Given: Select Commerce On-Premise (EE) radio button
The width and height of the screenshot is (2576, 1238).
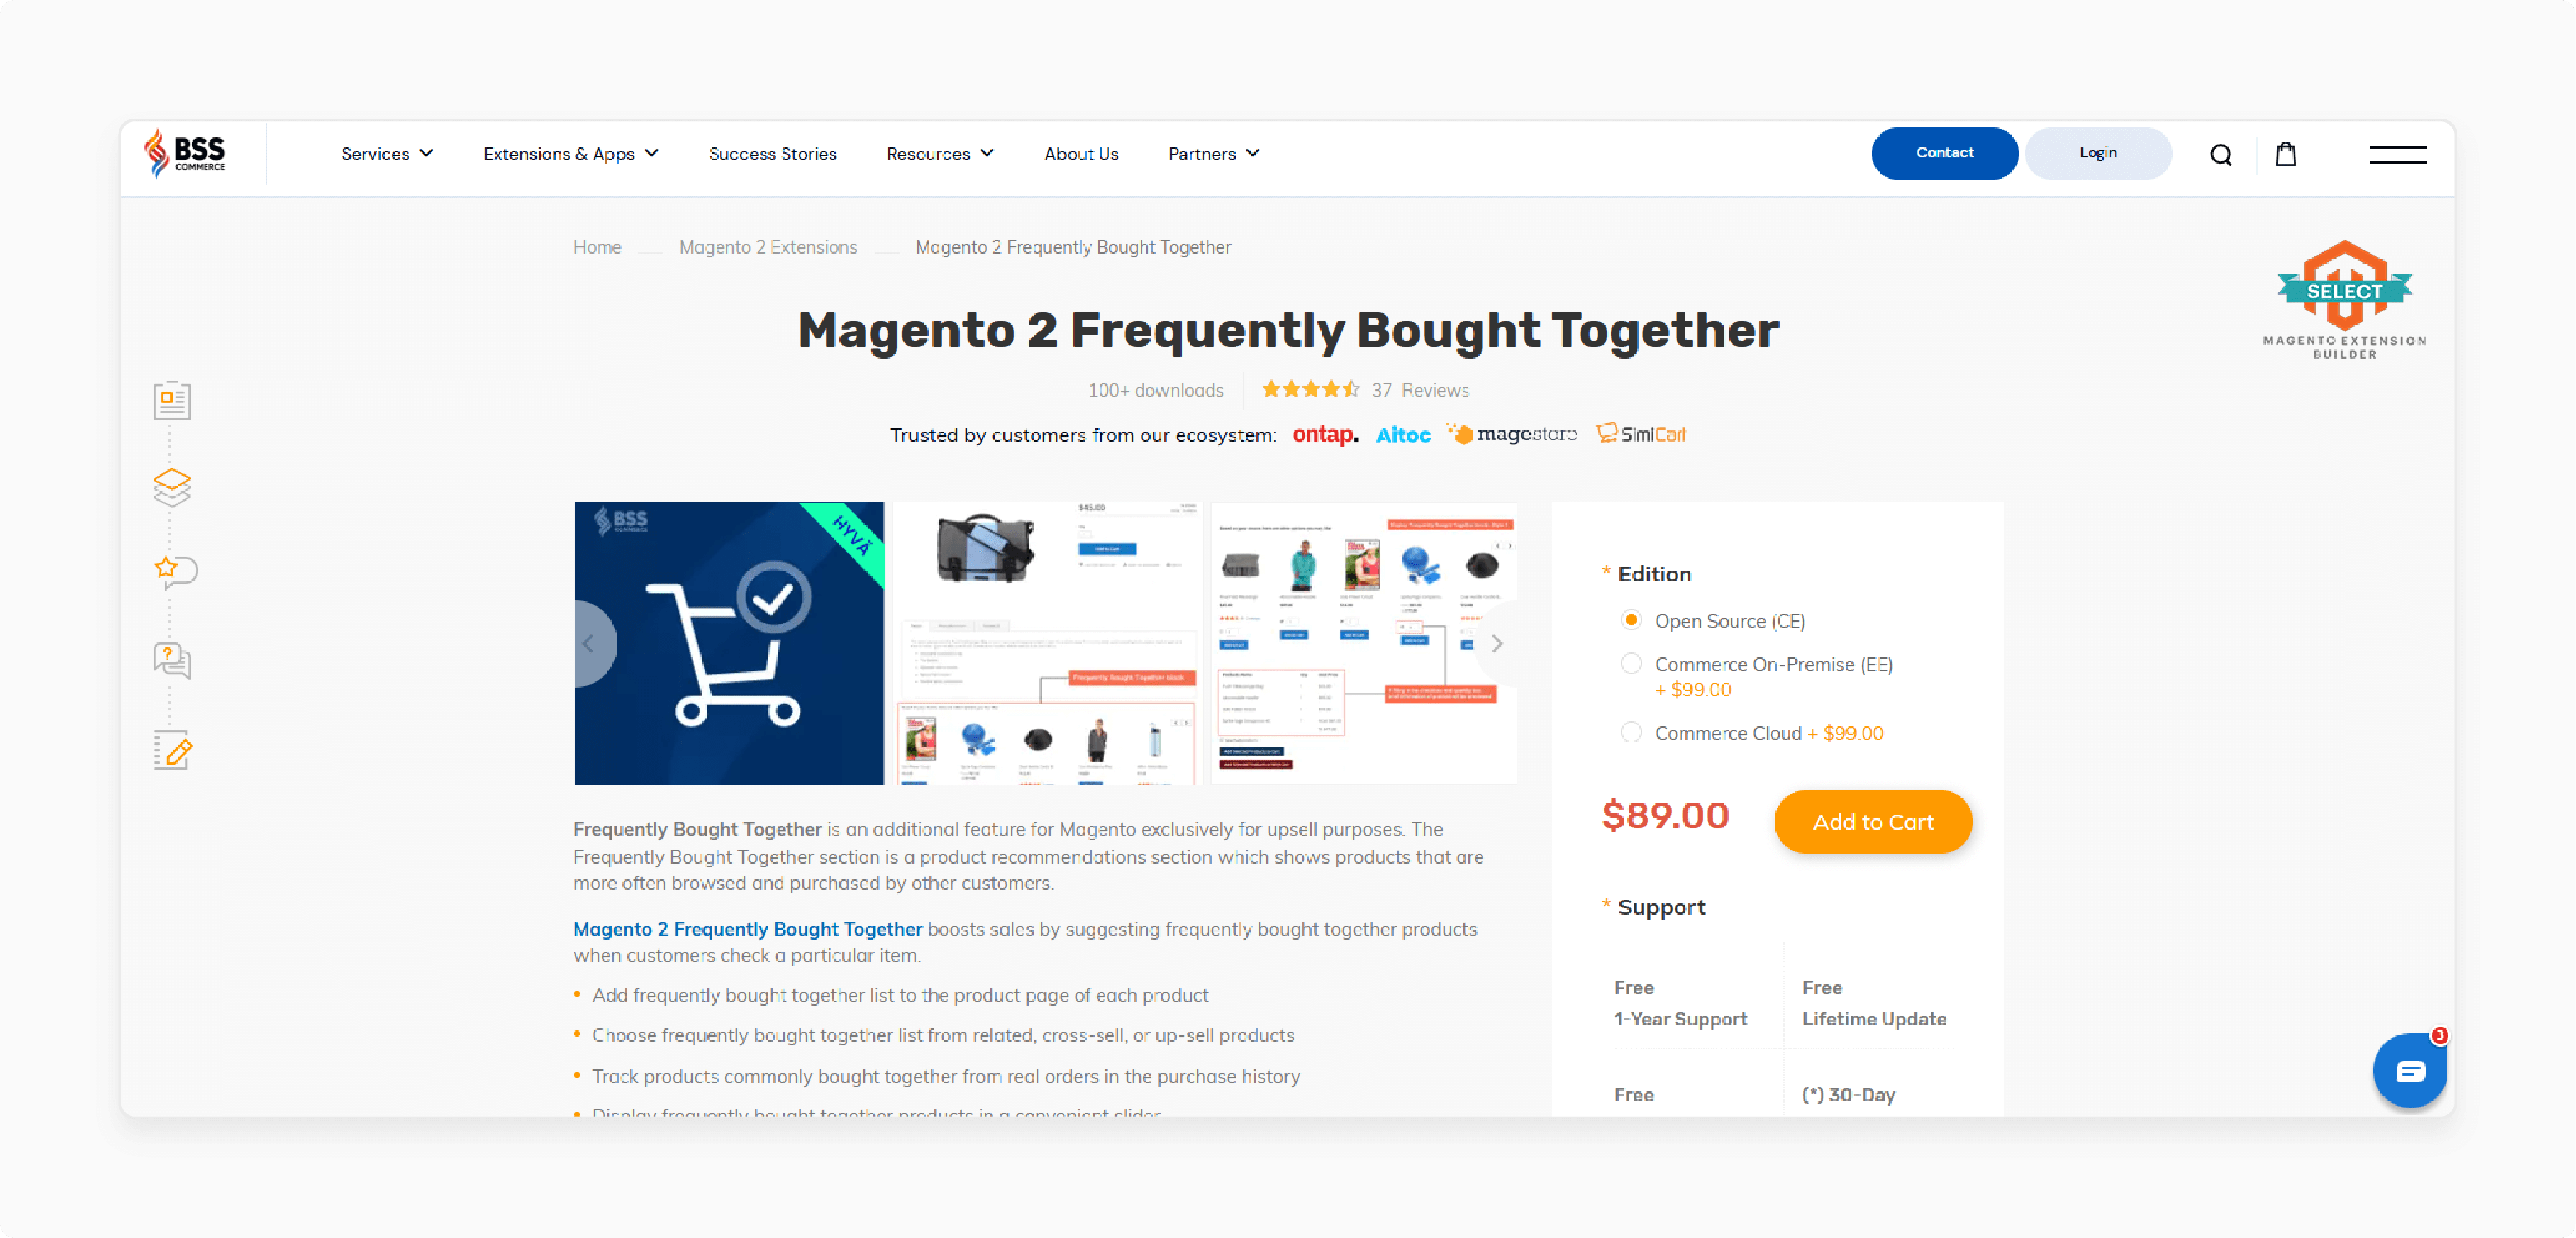Looking at the screenshot, I should click(1629, 663).
